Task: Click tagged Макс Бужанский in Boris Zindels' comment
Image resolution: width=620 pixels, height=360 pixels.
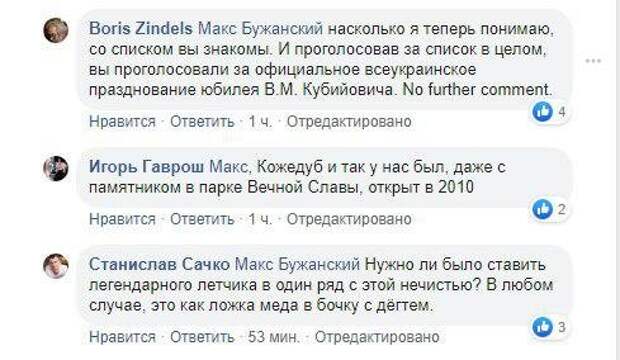Action: [260, 29]
